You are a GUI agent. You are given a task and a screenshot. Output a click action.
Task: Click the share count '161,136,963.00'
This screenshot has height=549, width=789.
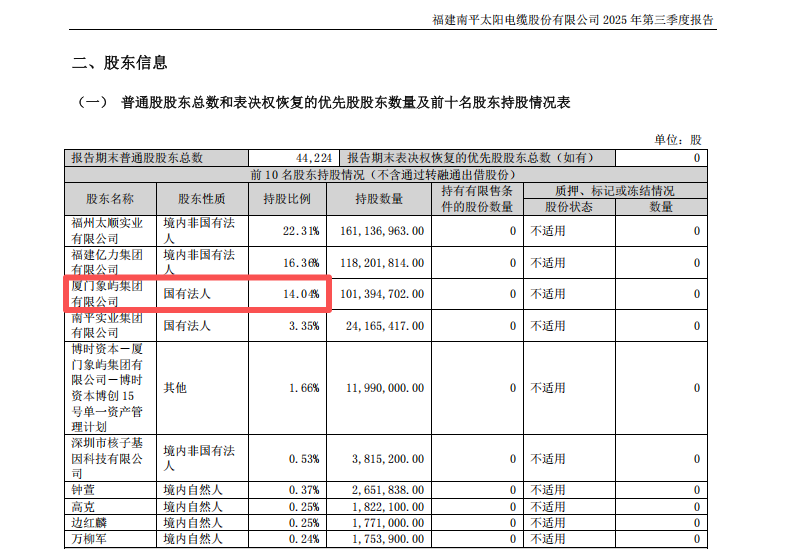coord(382,231)
